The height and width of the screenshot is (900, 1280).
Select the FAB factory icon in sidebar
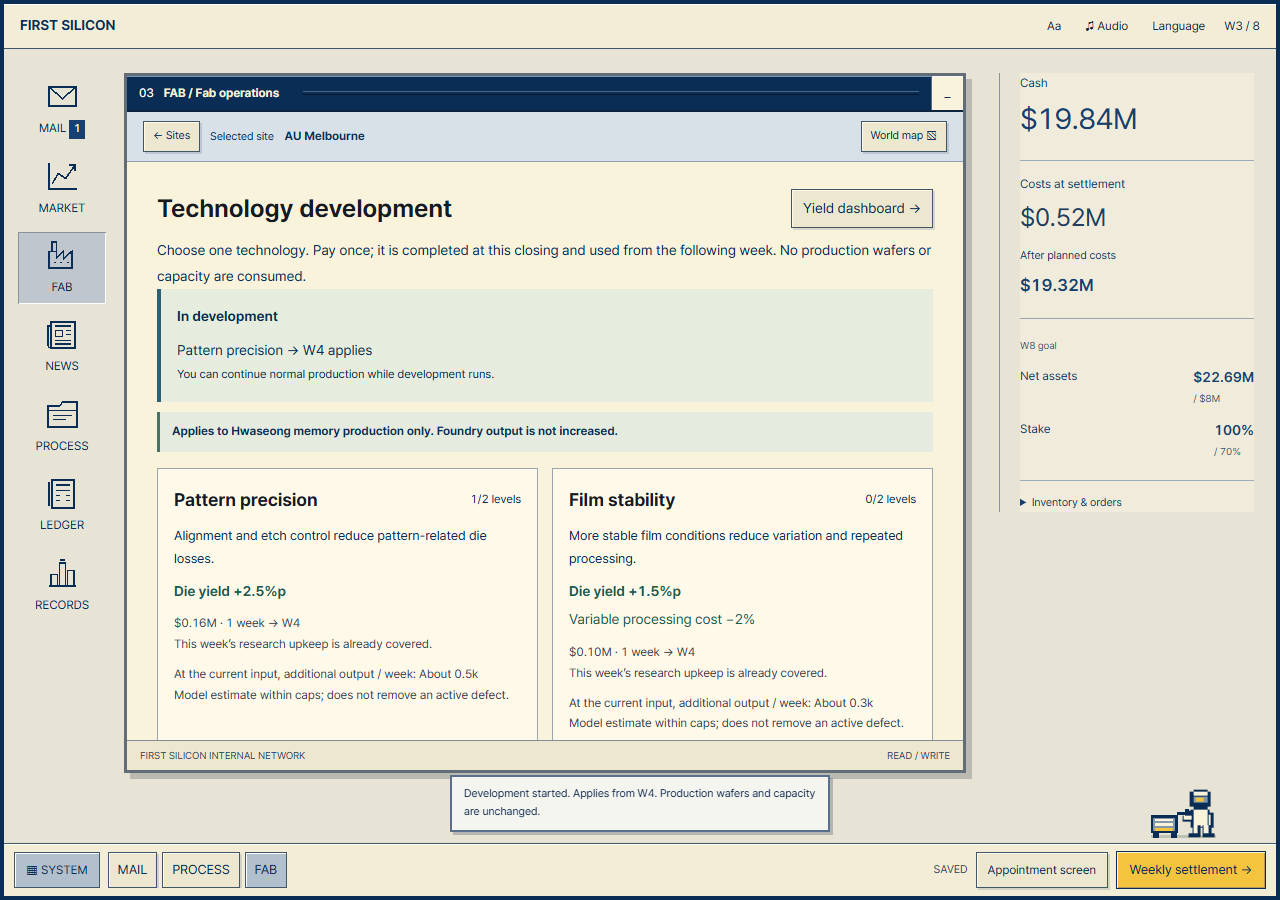(62, 255)
